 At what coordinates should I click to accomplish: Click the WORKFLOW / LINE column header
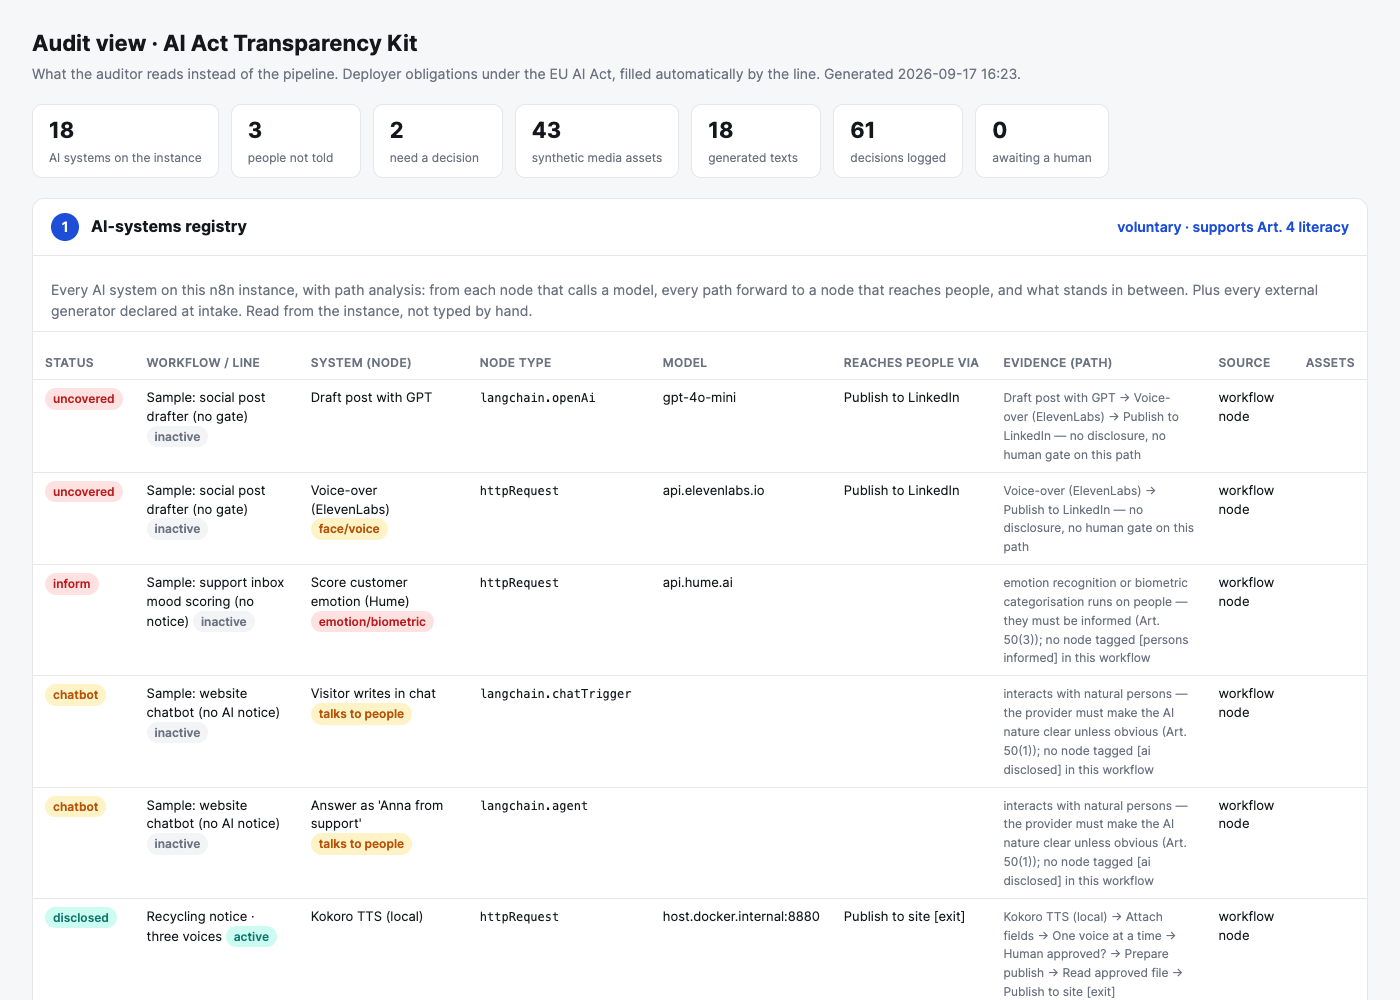pyautogui.click(x=203, y=363)
